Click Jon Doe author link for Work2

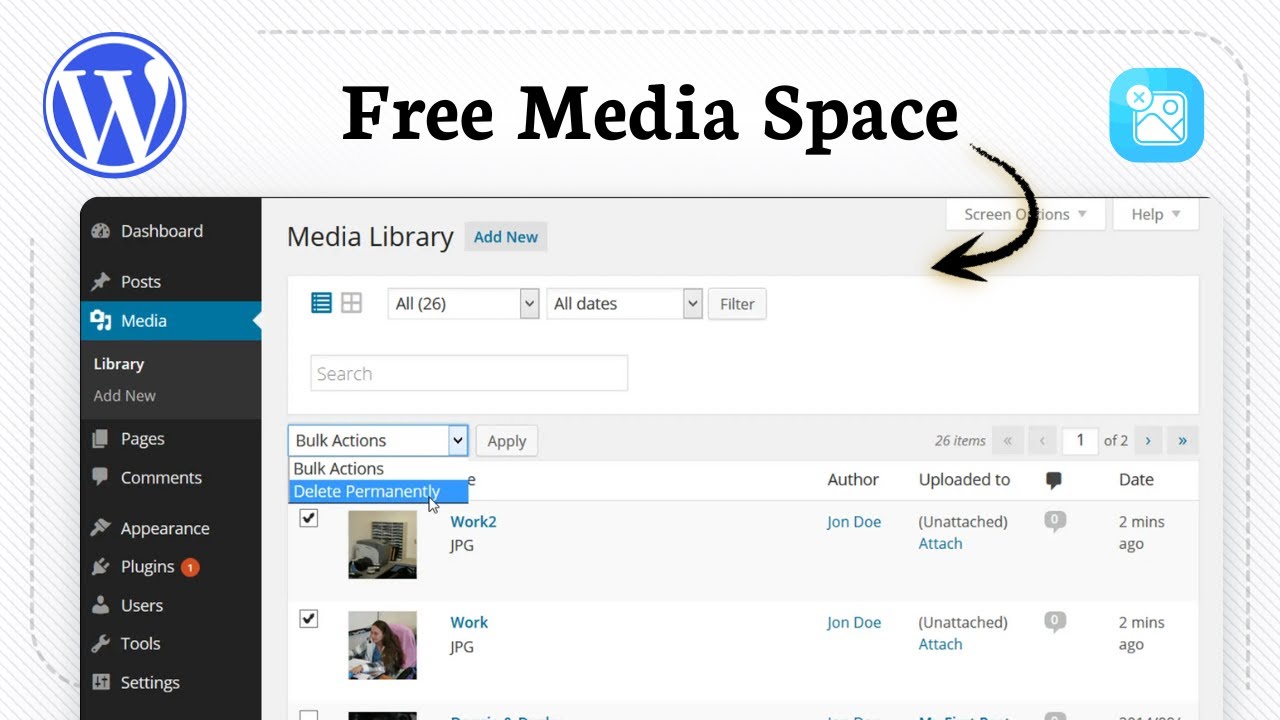[x=854, y=521]
